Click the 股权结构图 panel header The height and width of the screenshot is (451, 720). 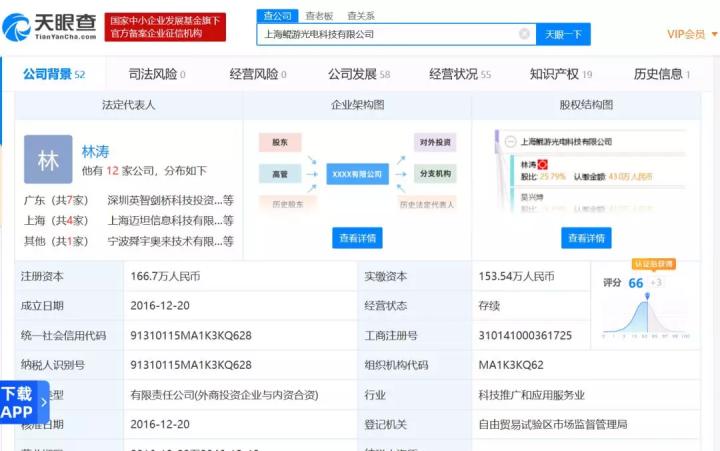point(586,105)
